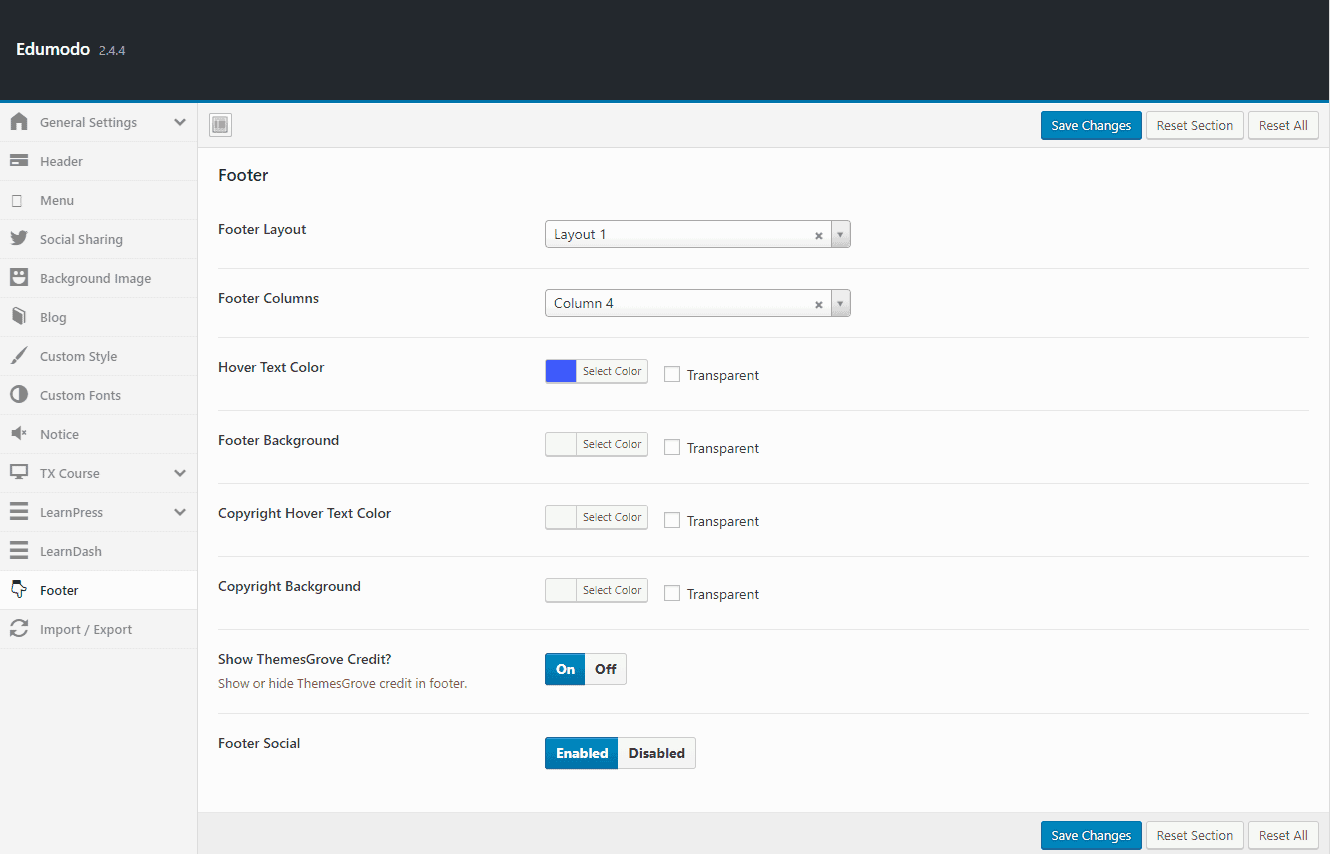Click the top Save Changes button
The height and width of the screenshot is (854, 1330).
click(1091, 126)
